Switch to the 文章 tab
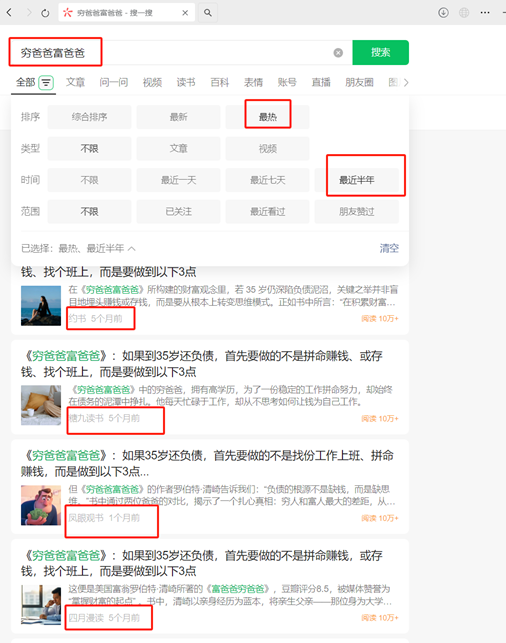The width and height of the screenshot is (506, 643). pyautogui.click(x=75, y=82)
